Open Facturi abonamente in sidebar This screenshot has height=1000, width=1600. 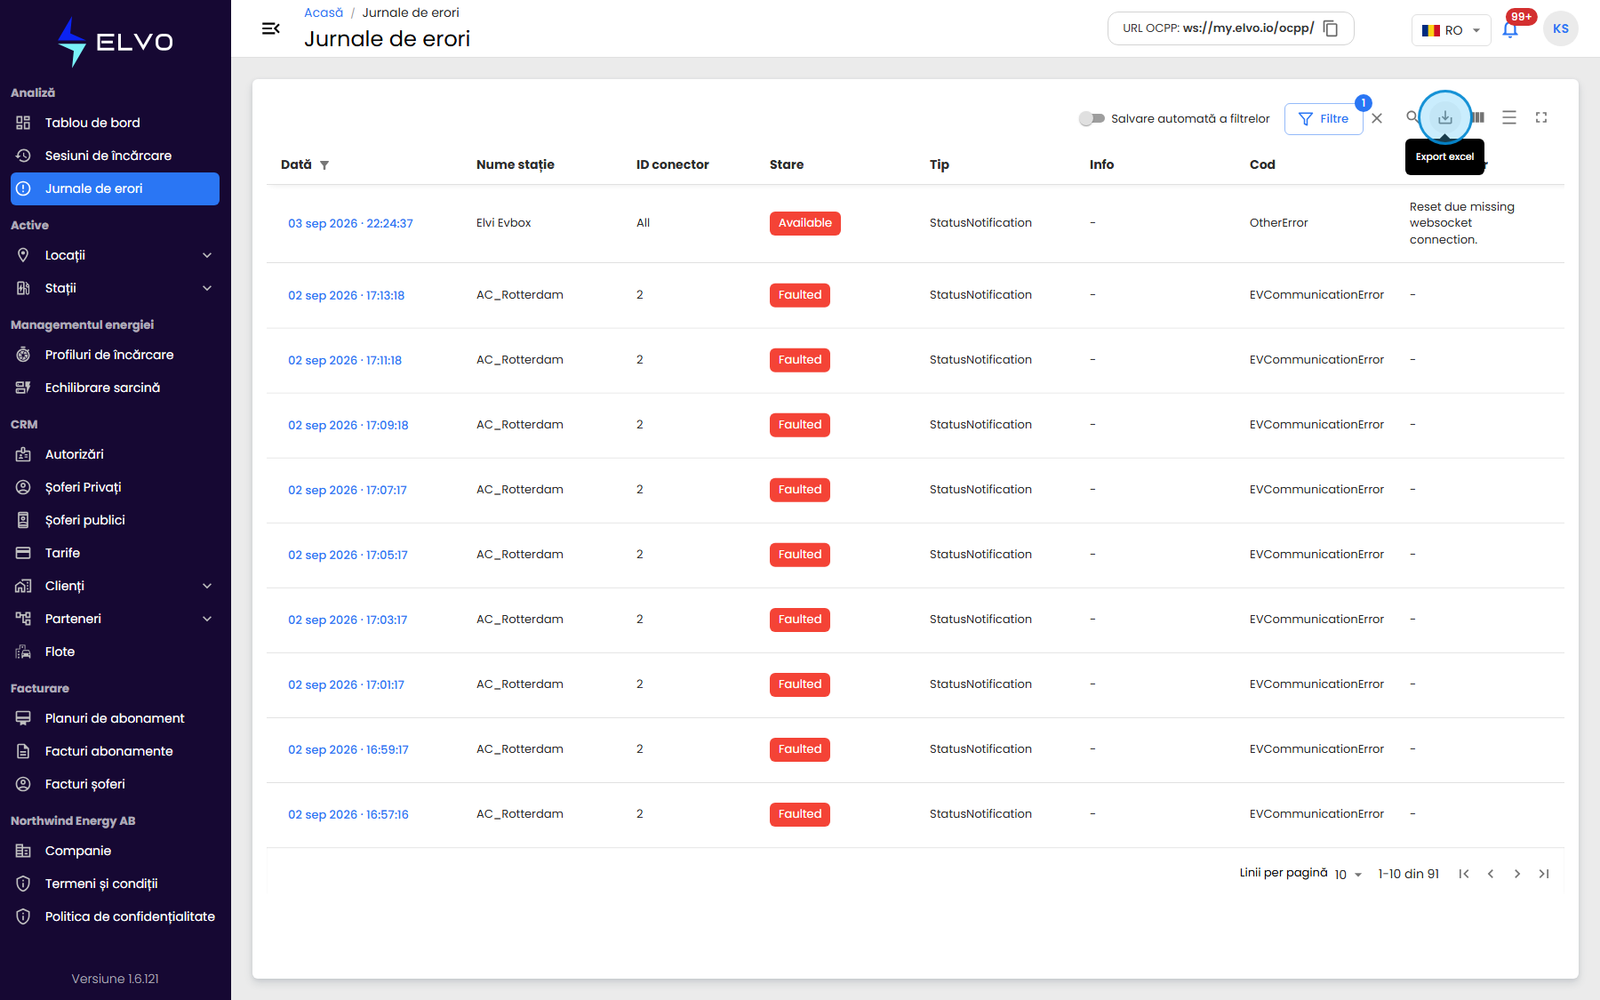(x=115, y=751)
